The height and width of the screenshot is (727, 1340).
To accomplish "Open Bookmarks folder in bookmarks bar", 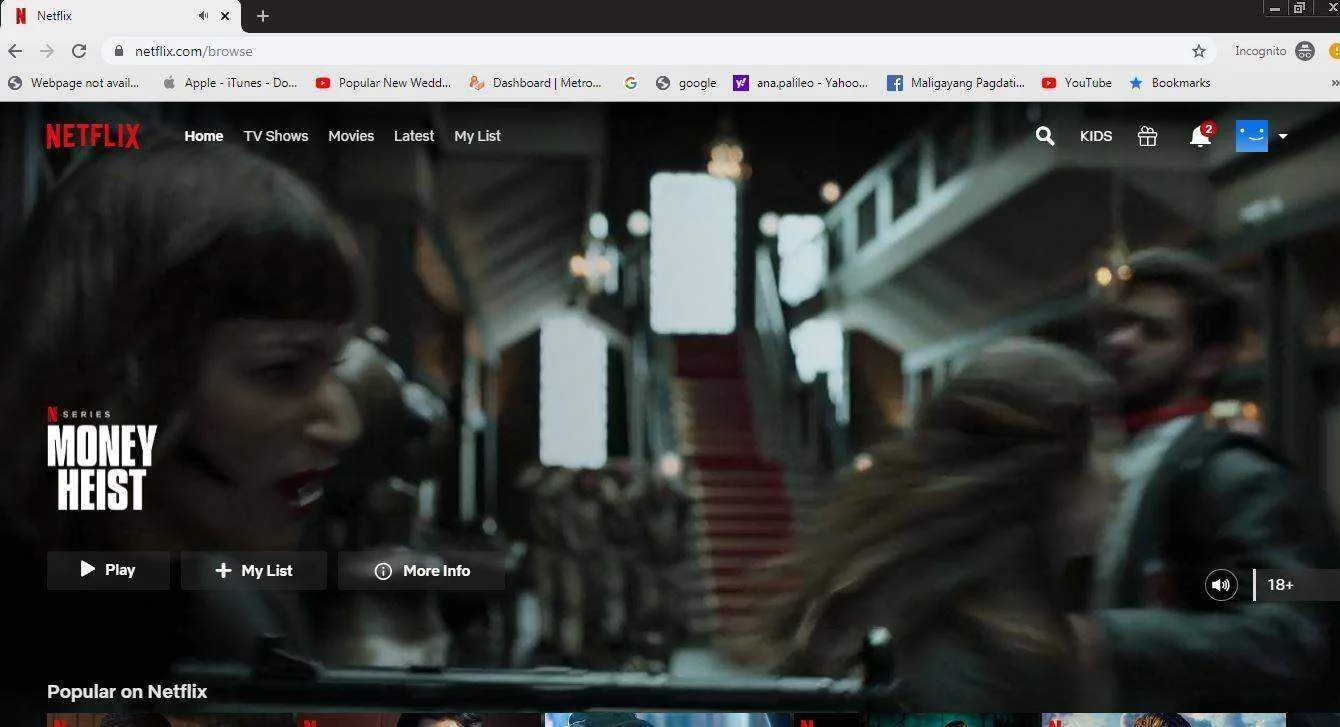I will 1170,83.
